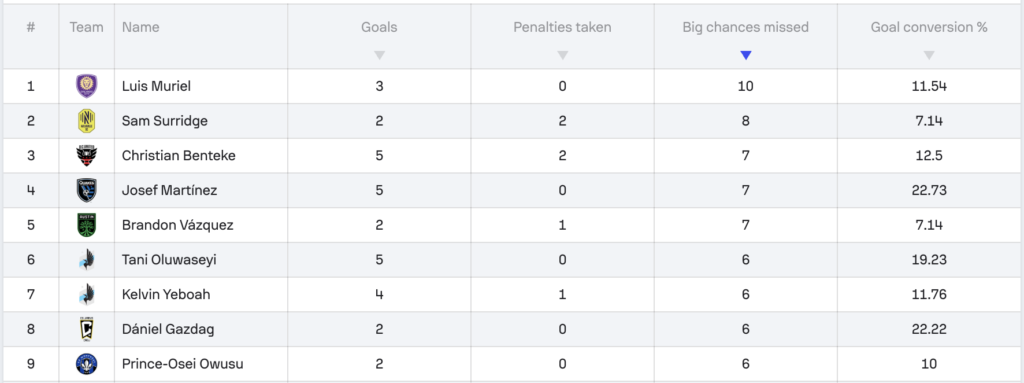This screenshot has height=383, width=1024.
Task: Open CF Montréal crest beside Prince-Osei Owusu
Action: tap(86, 363)
